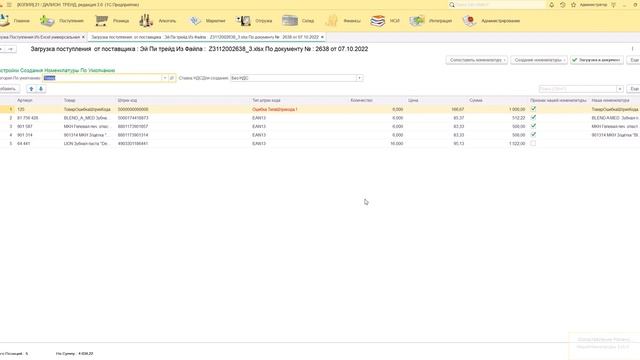
Task: Open the value in category field
Action: point(172,78)
